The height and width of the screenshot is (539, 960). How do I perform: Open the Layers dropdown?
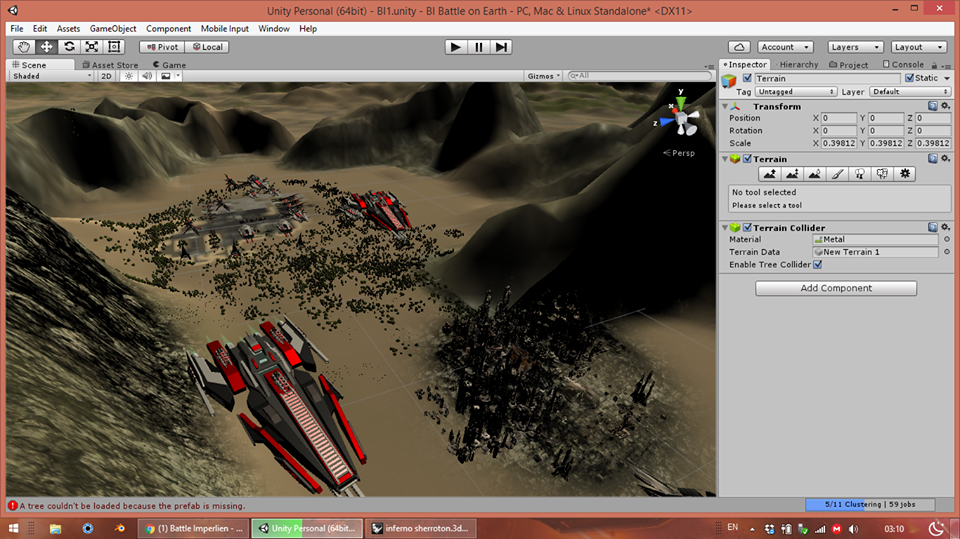855,47
